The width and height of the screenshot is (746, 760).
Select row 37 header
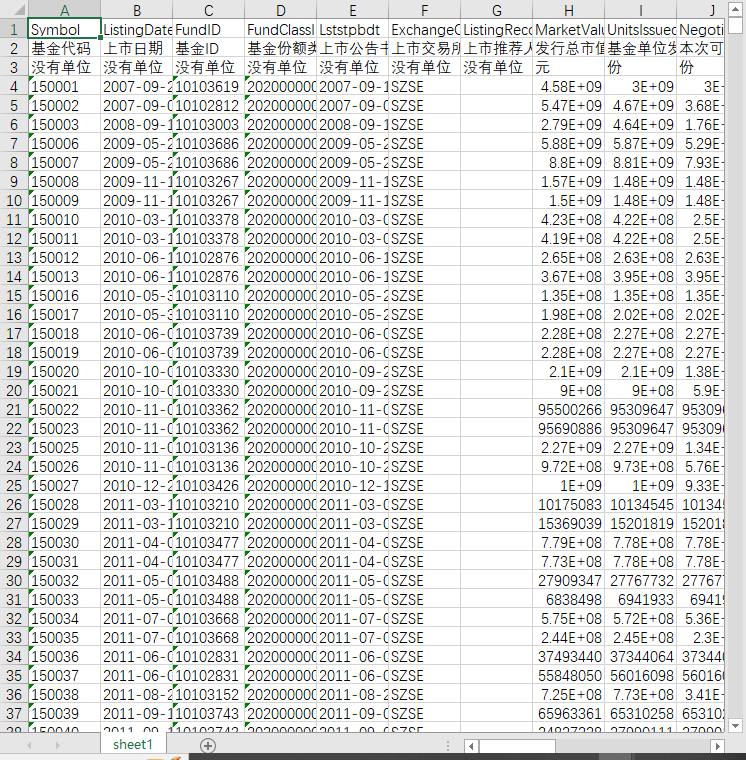(x=14, y=713)
